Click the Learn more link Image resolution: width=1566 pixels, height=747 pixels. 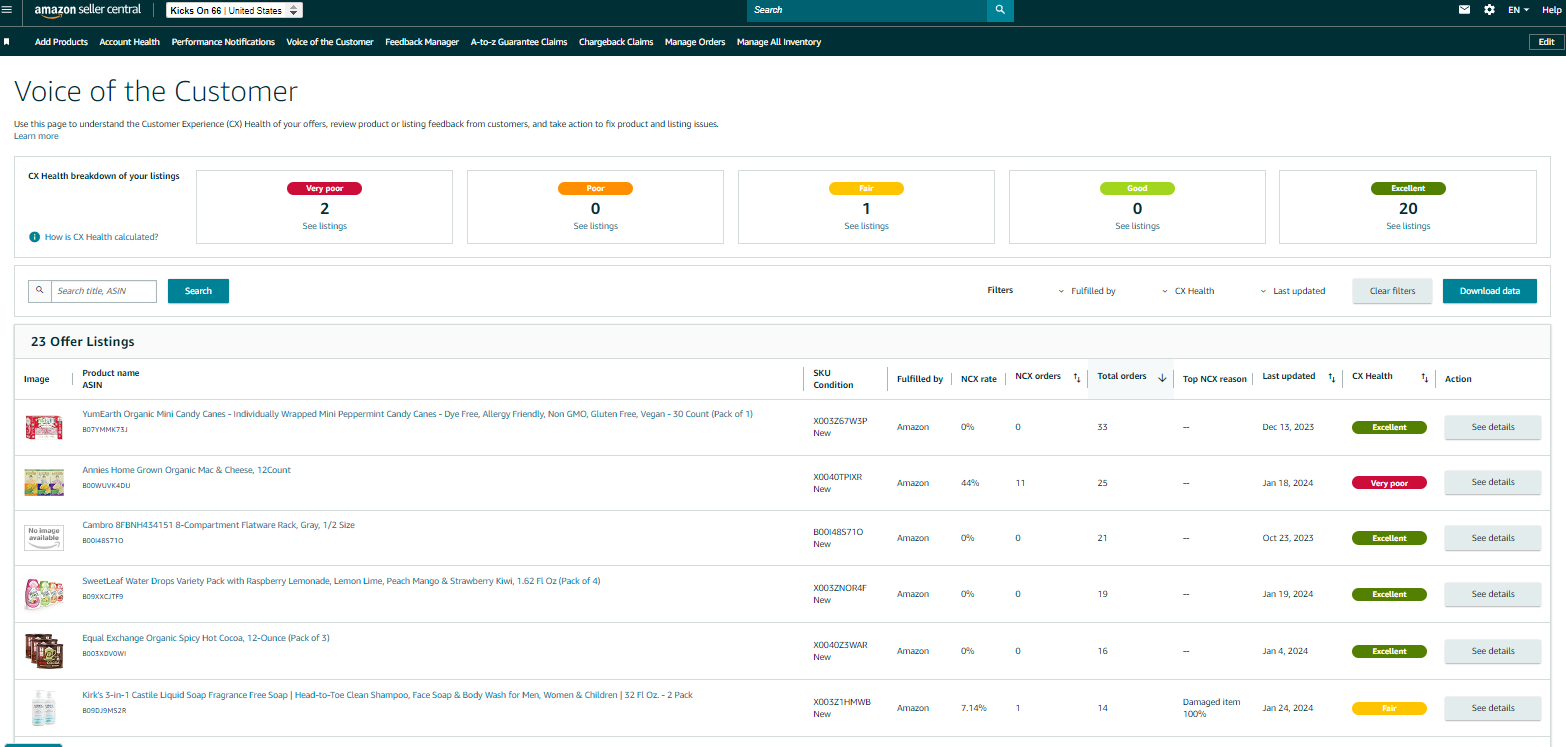point(36,136)
